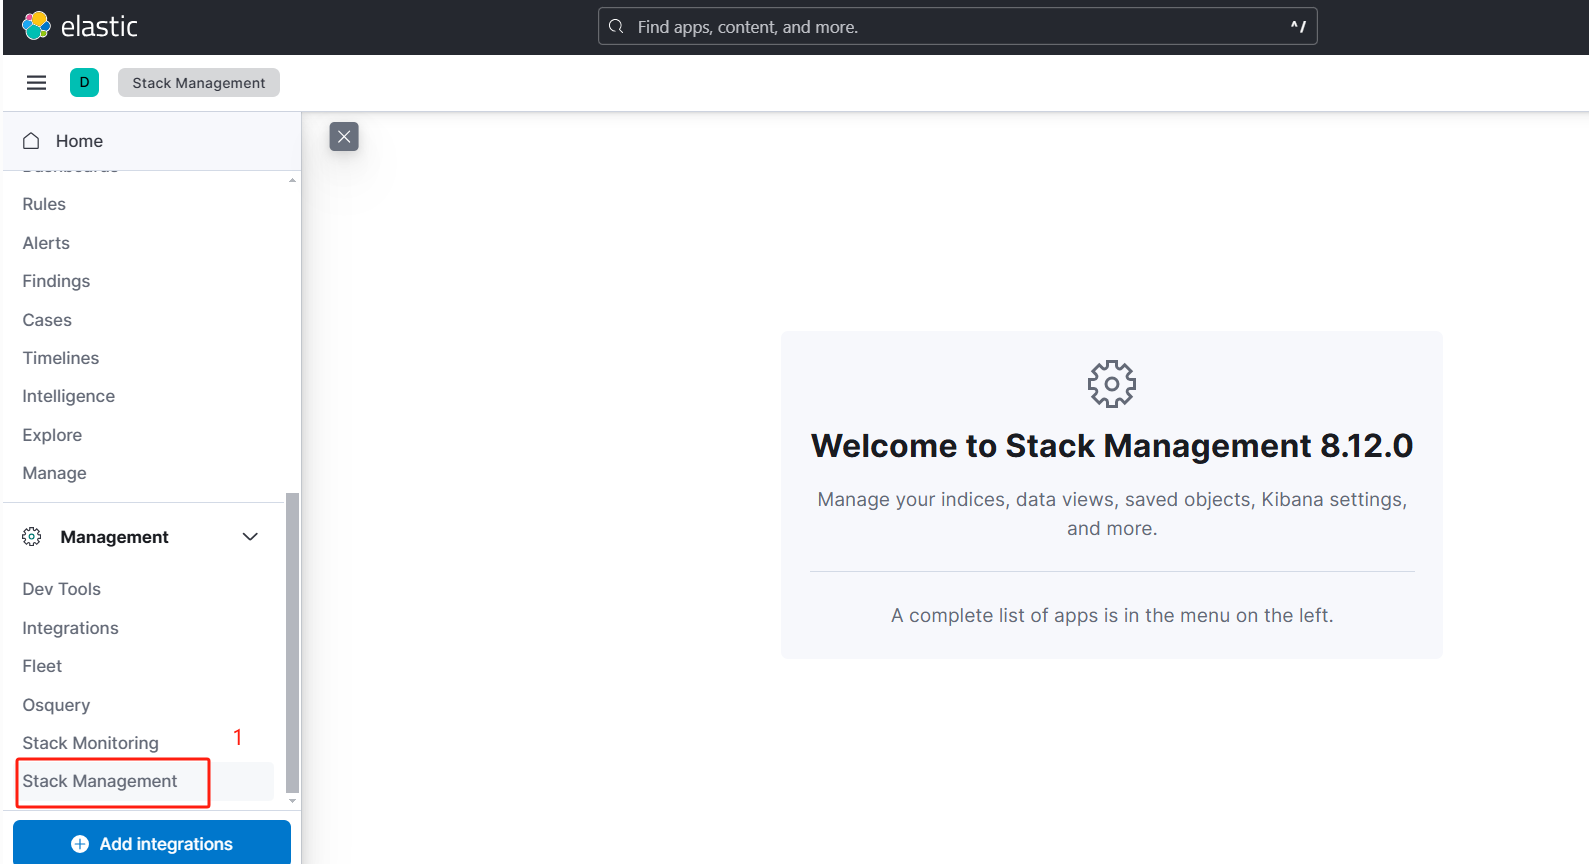Toggle the hamburger navigation menu
The image size is (1589, 864).
pos(36,83)
